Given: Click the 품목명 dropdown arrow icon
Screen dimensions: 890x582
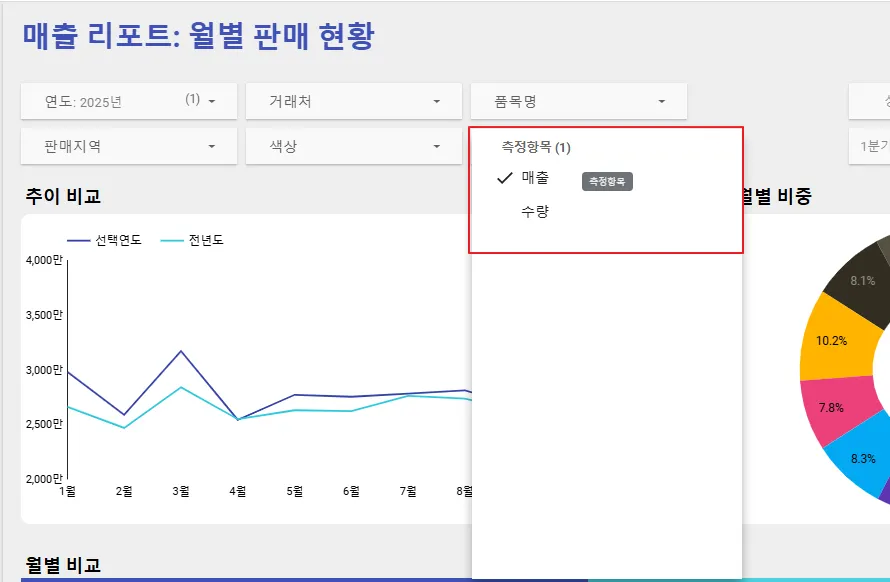Looking at the screenshot, I should point(661,102).
